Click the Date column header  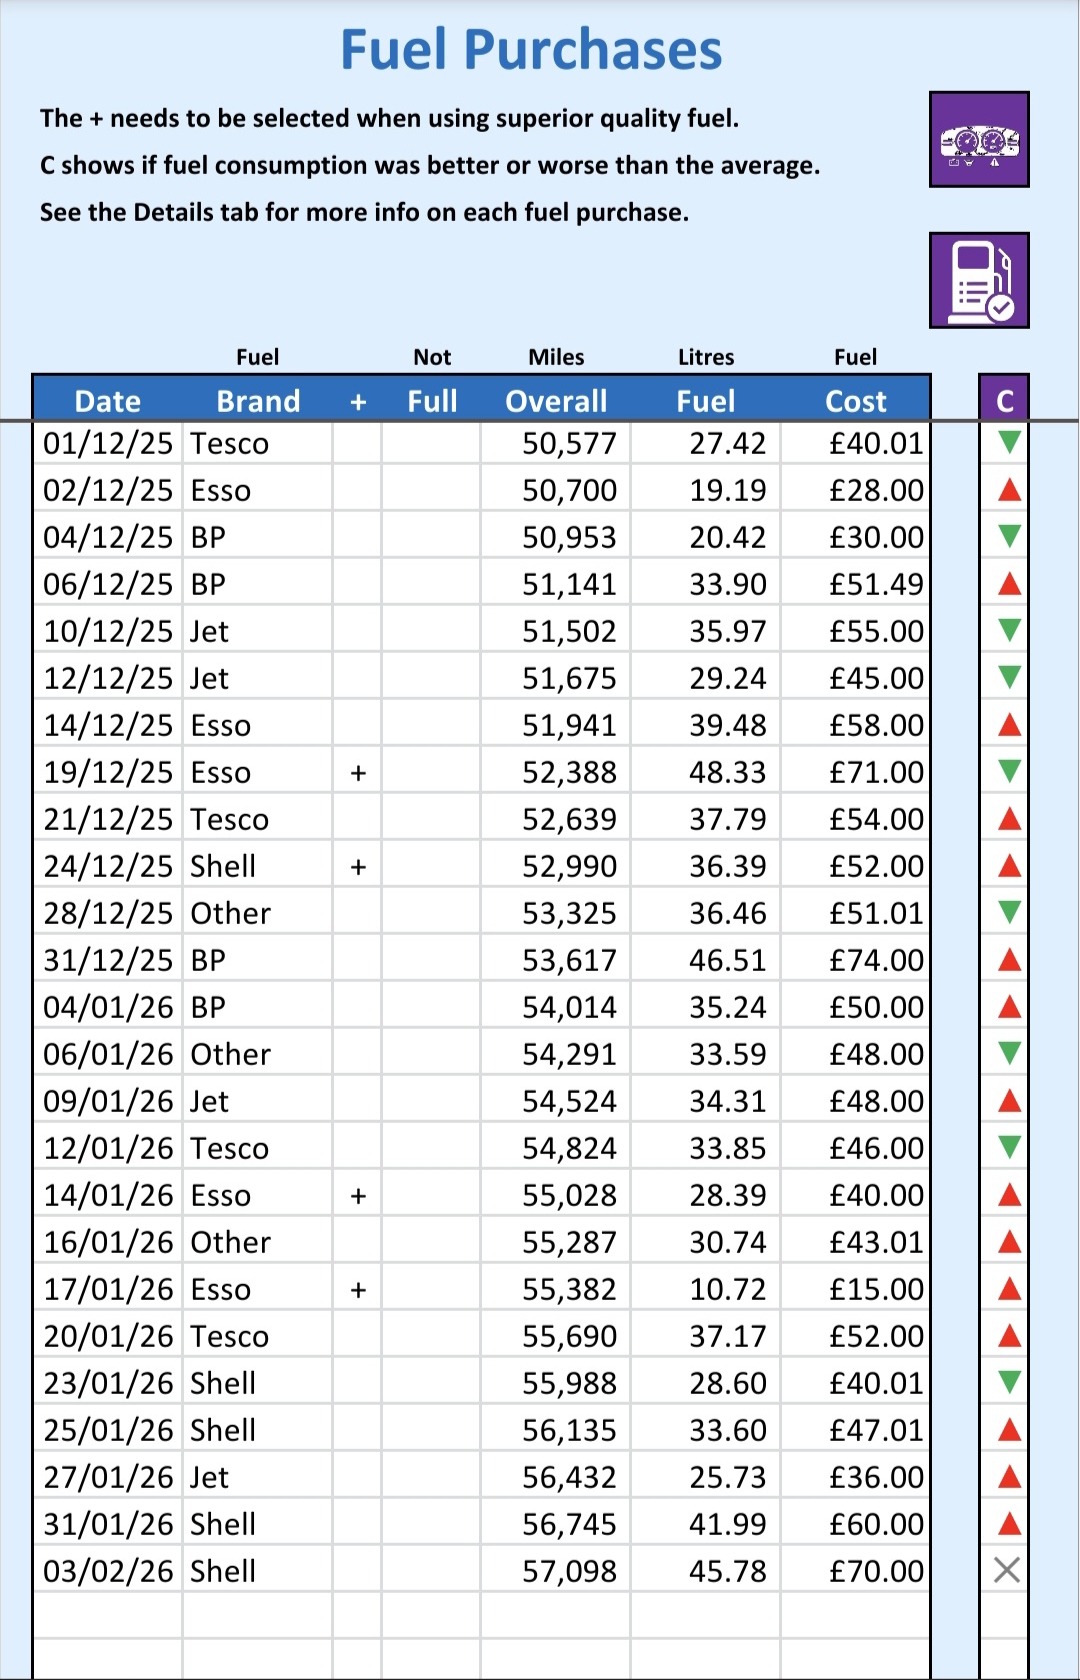pos(108,401)
